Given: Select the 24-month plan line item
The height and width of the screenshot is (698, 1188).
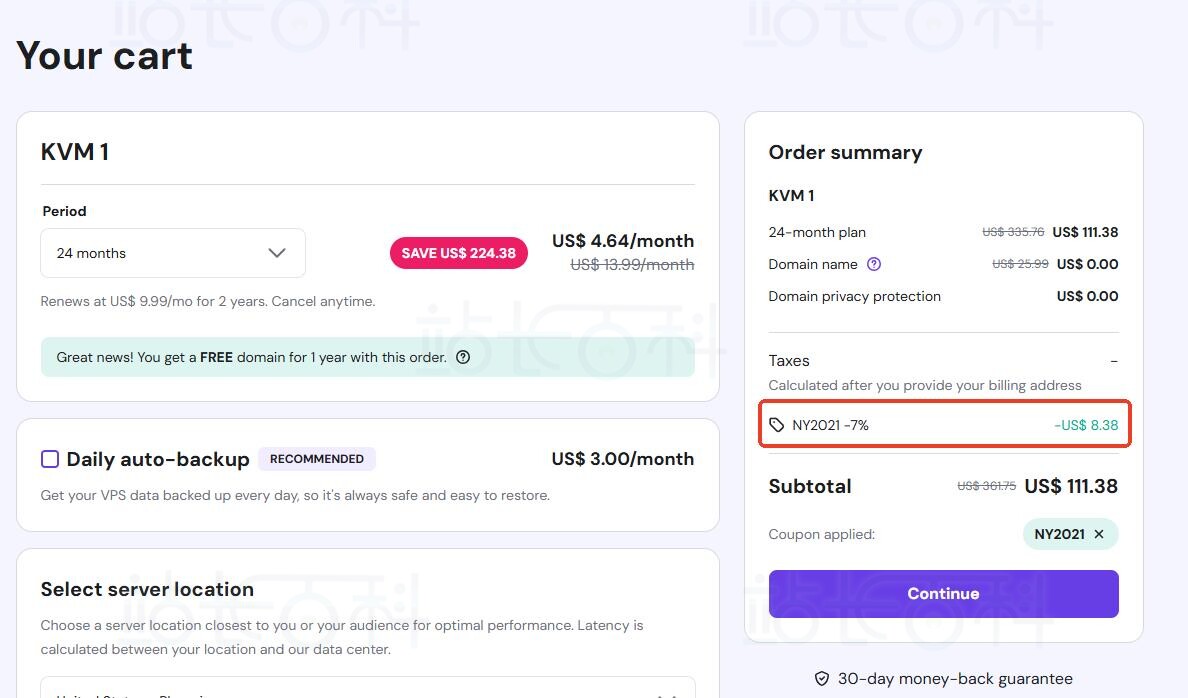Looking at the screenshot, I should tap(817, 232).
